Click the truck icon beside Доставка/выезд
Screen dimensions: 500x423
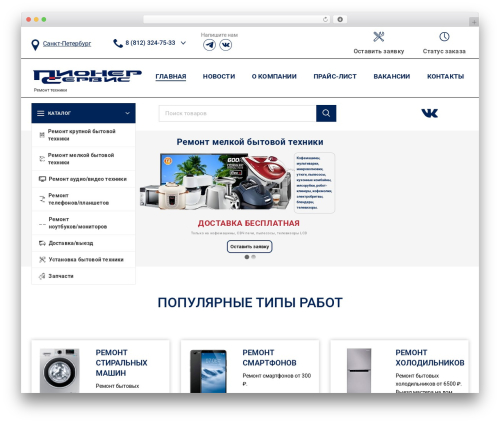click(x=42, y=243)
